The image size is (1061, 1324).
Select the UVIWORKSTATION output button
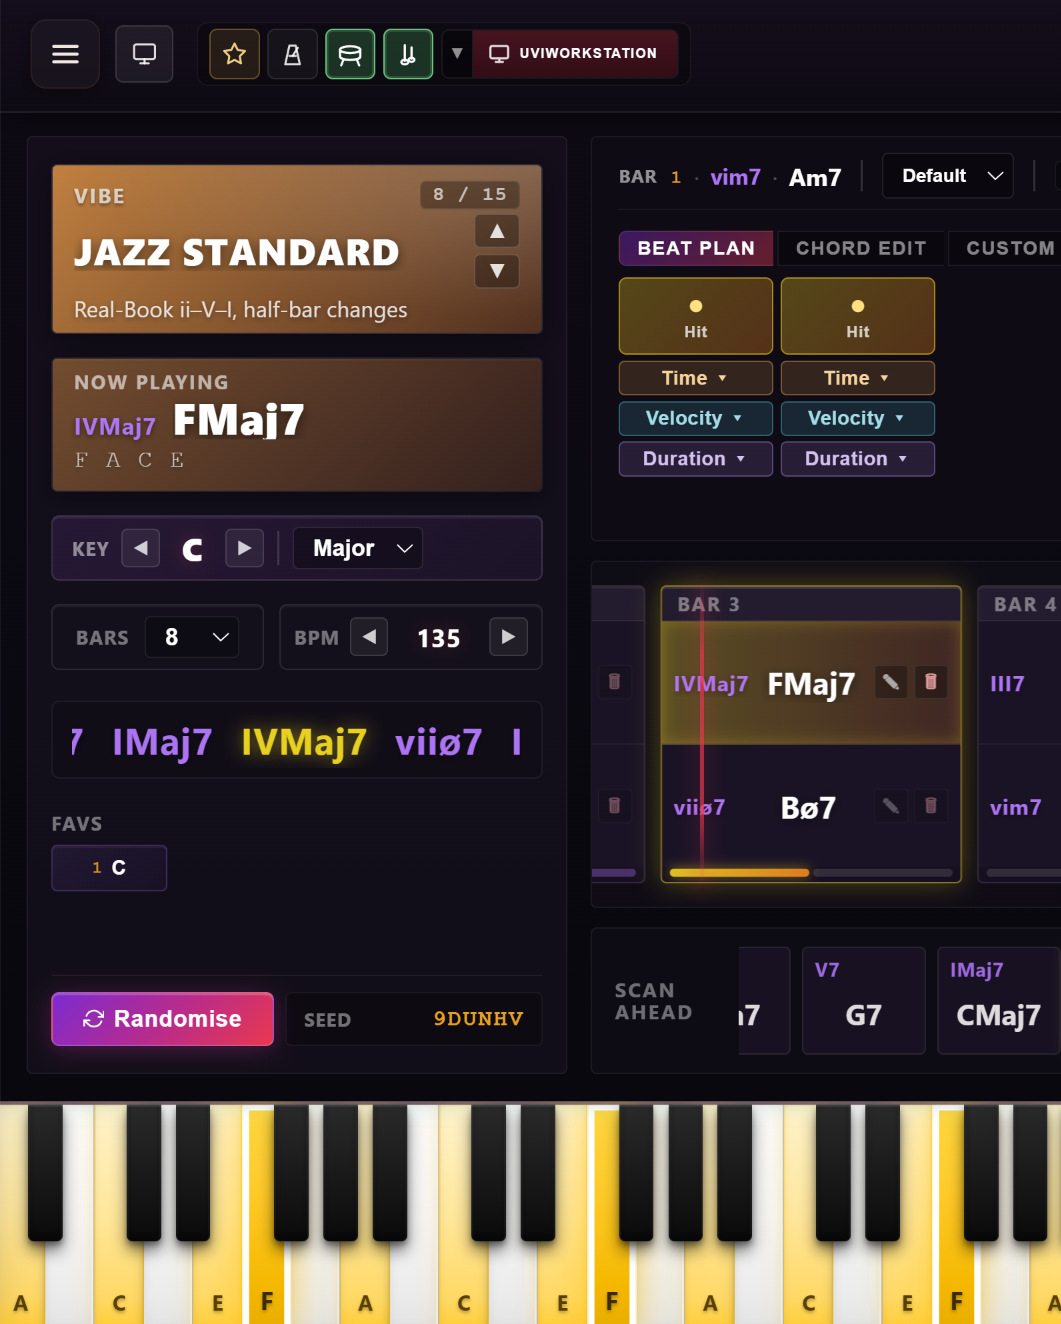574,54
